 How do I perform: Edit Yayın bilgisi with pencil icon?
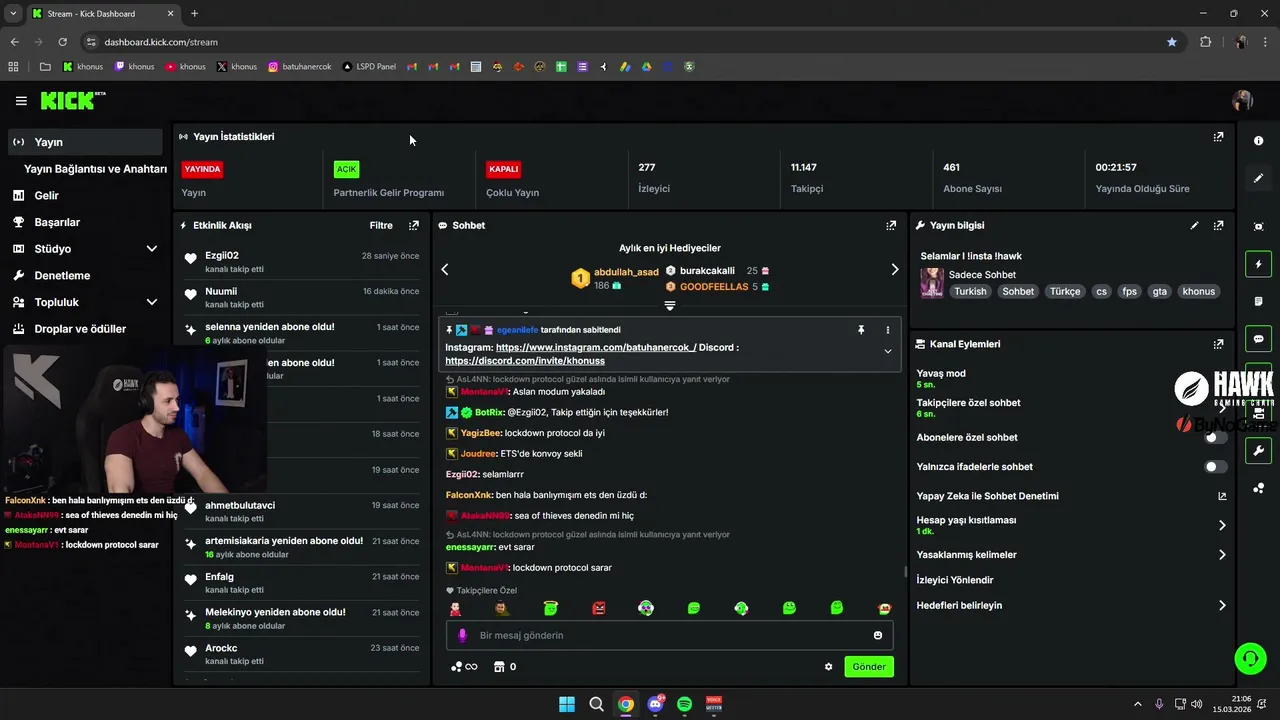point(1194,226)
